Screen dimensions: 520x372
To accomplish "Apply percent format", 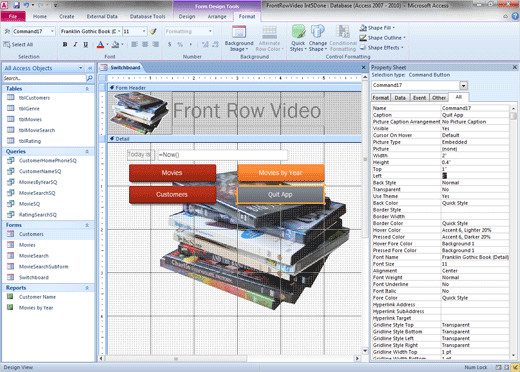I will [180, 44].
